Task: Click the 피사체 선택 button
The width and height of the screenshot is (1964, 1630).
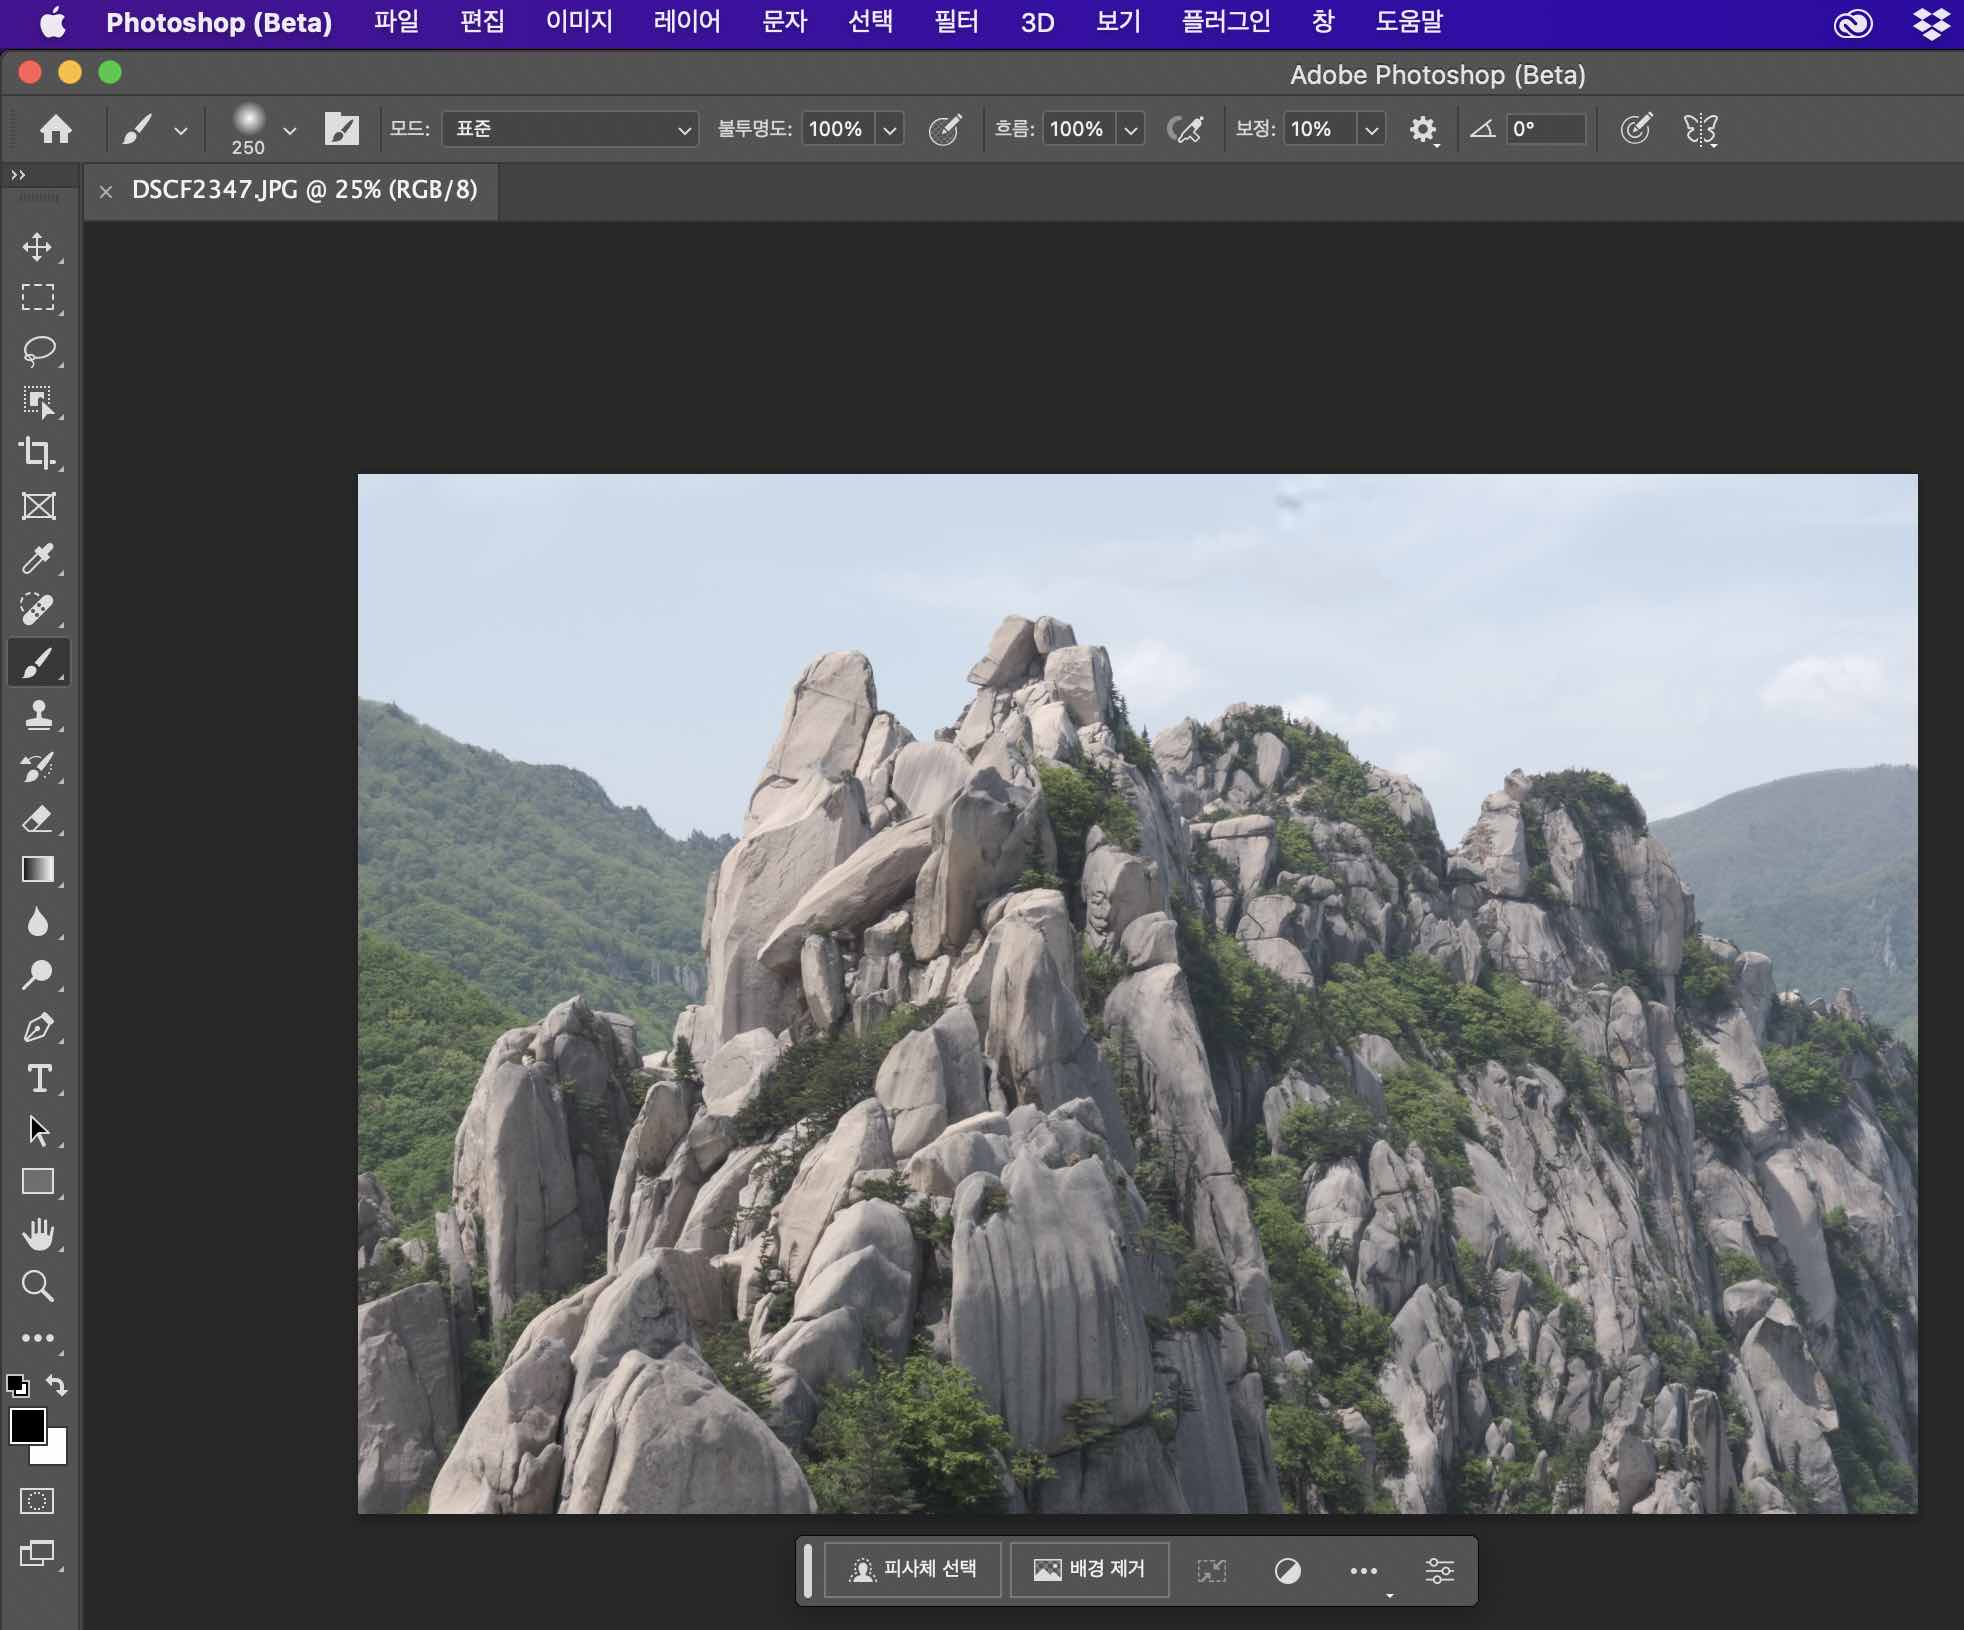Action: pyautogui.click(x=913, y=1569)
